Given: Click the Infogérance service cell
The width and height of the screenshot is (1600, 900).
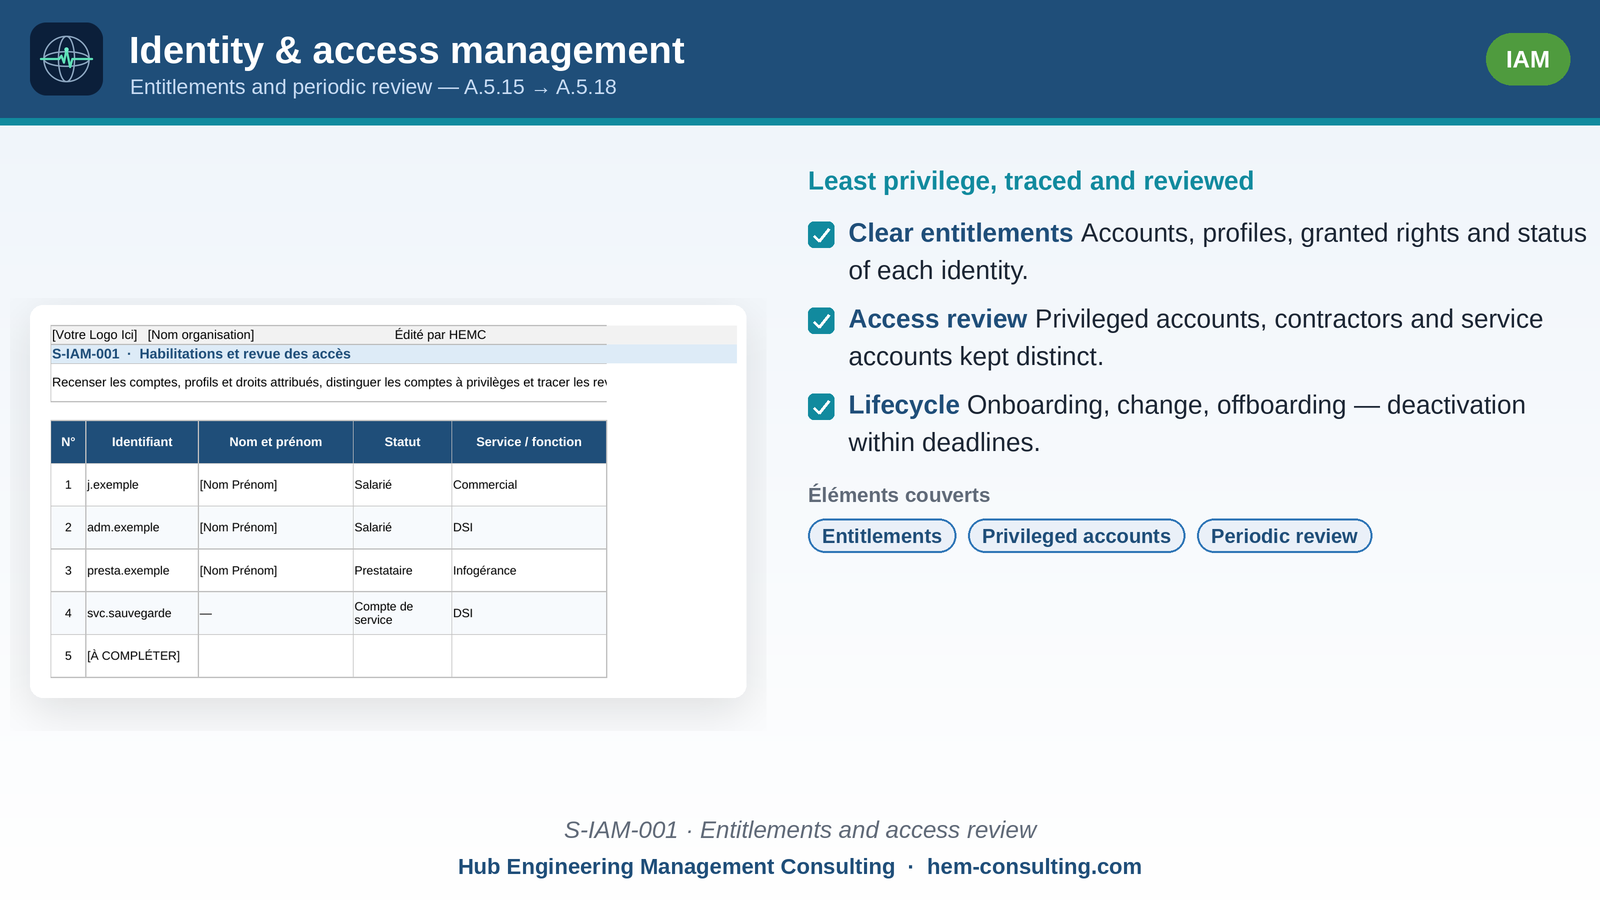Looking at the screenshot, I should (529, 571).
